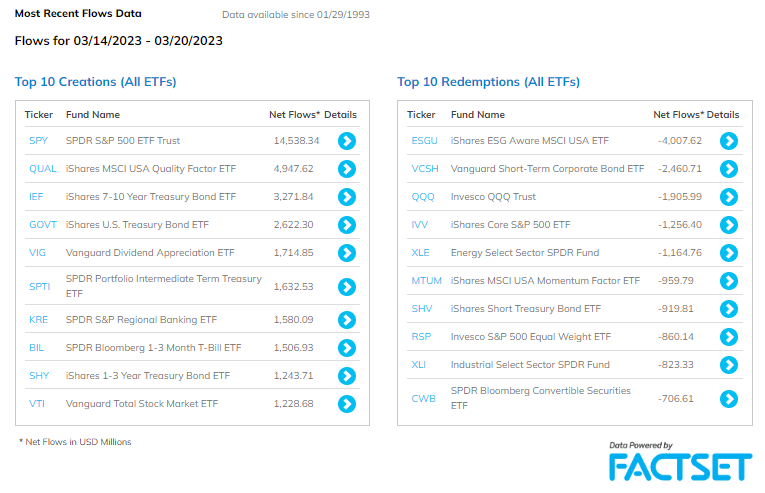This screenshot has width=765, height=493.
Task: Click SPDR S&P 500 ETF Trust name
Action: (x=123, y=141)
